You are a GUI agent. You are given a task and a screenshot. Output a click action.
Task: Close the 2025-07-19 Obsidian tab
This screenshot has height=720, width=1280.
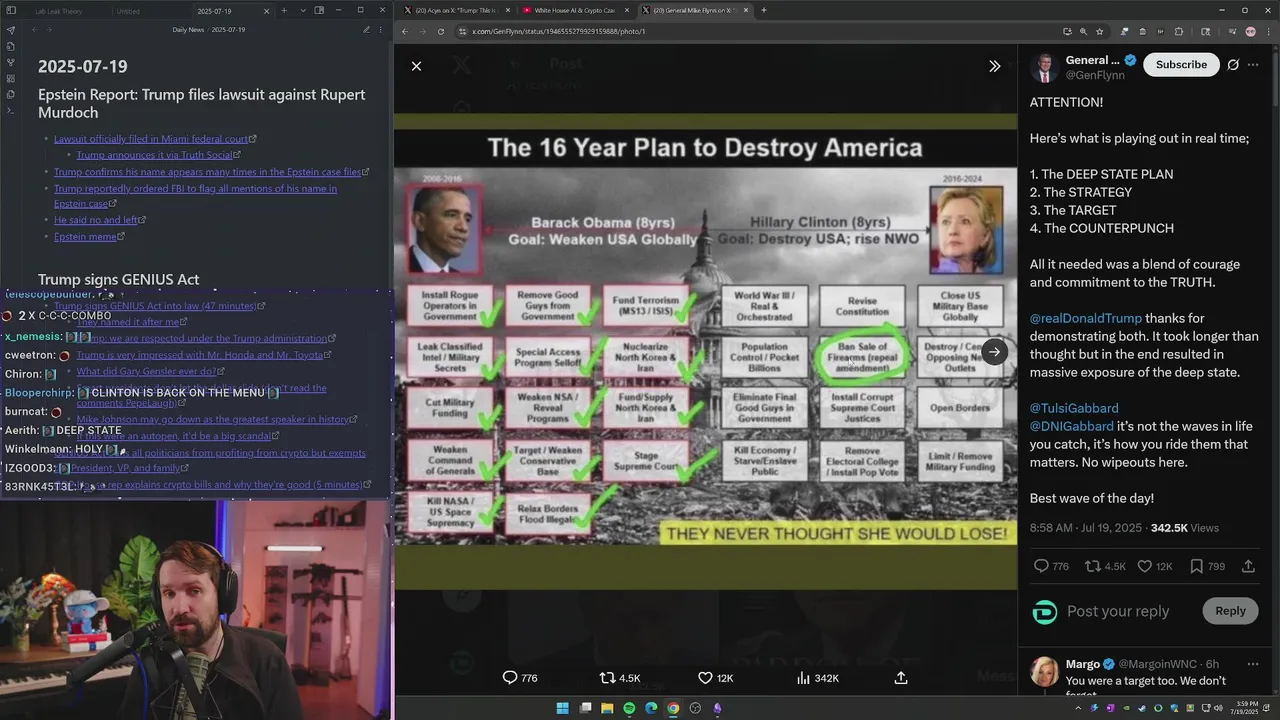pyautogui.click(x=266, y=11)
